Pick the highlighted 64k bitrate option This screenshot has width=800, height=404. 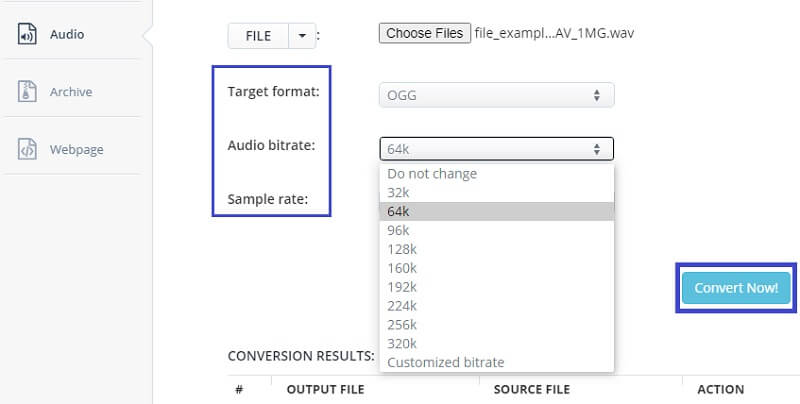point(398,211)
